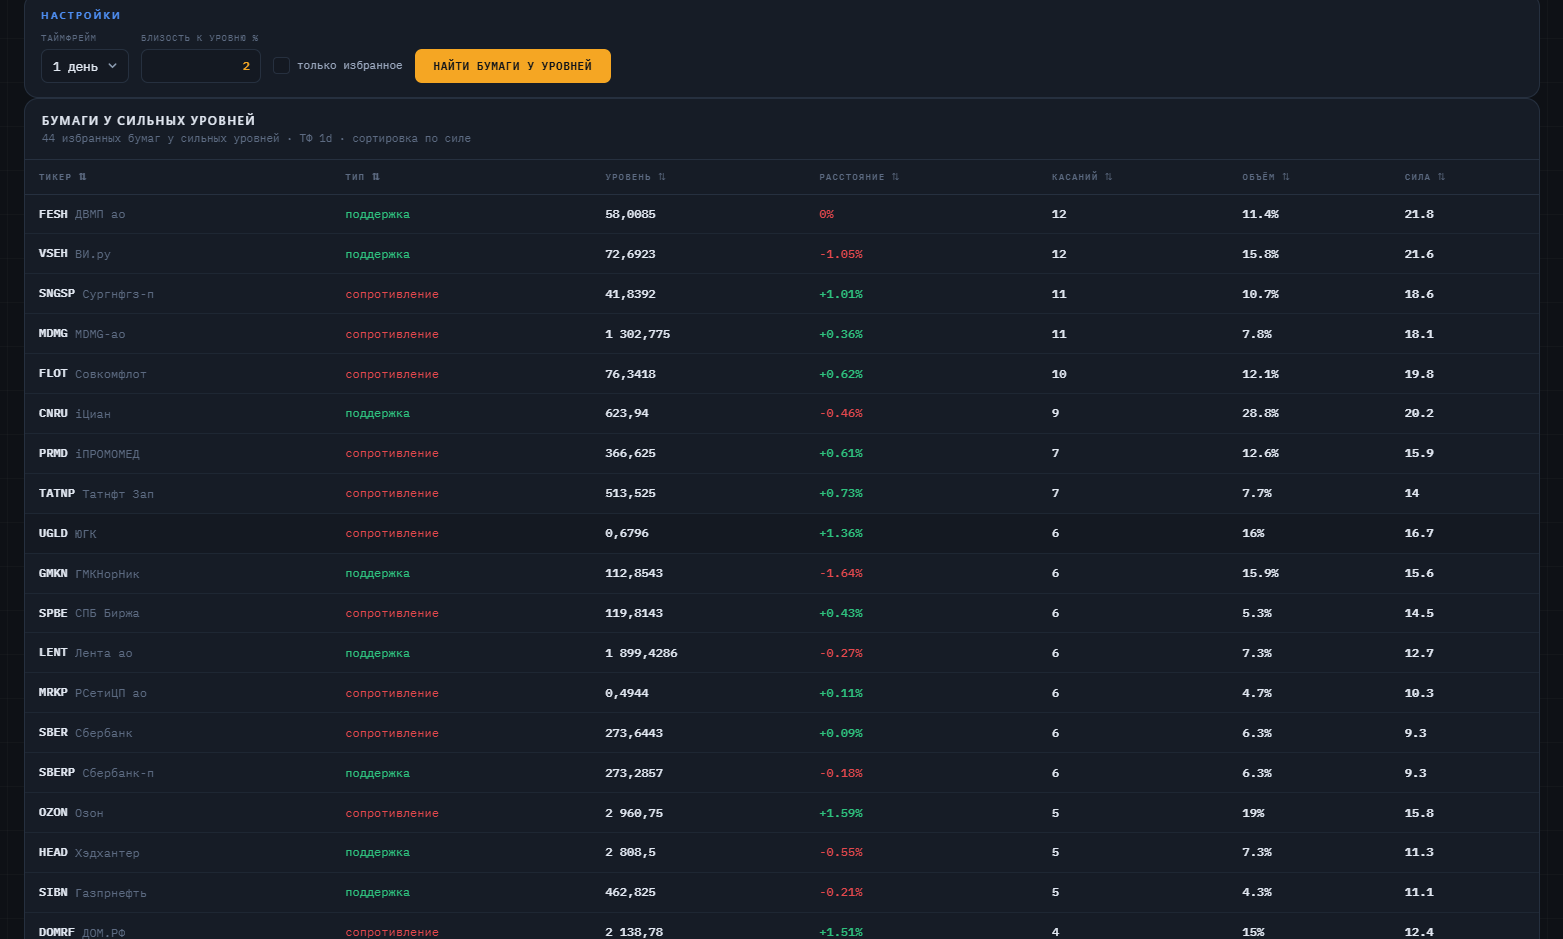This screenshot has width=1563, height=939.
Task: Click the OZON Озон ticker
Action: 71,813
